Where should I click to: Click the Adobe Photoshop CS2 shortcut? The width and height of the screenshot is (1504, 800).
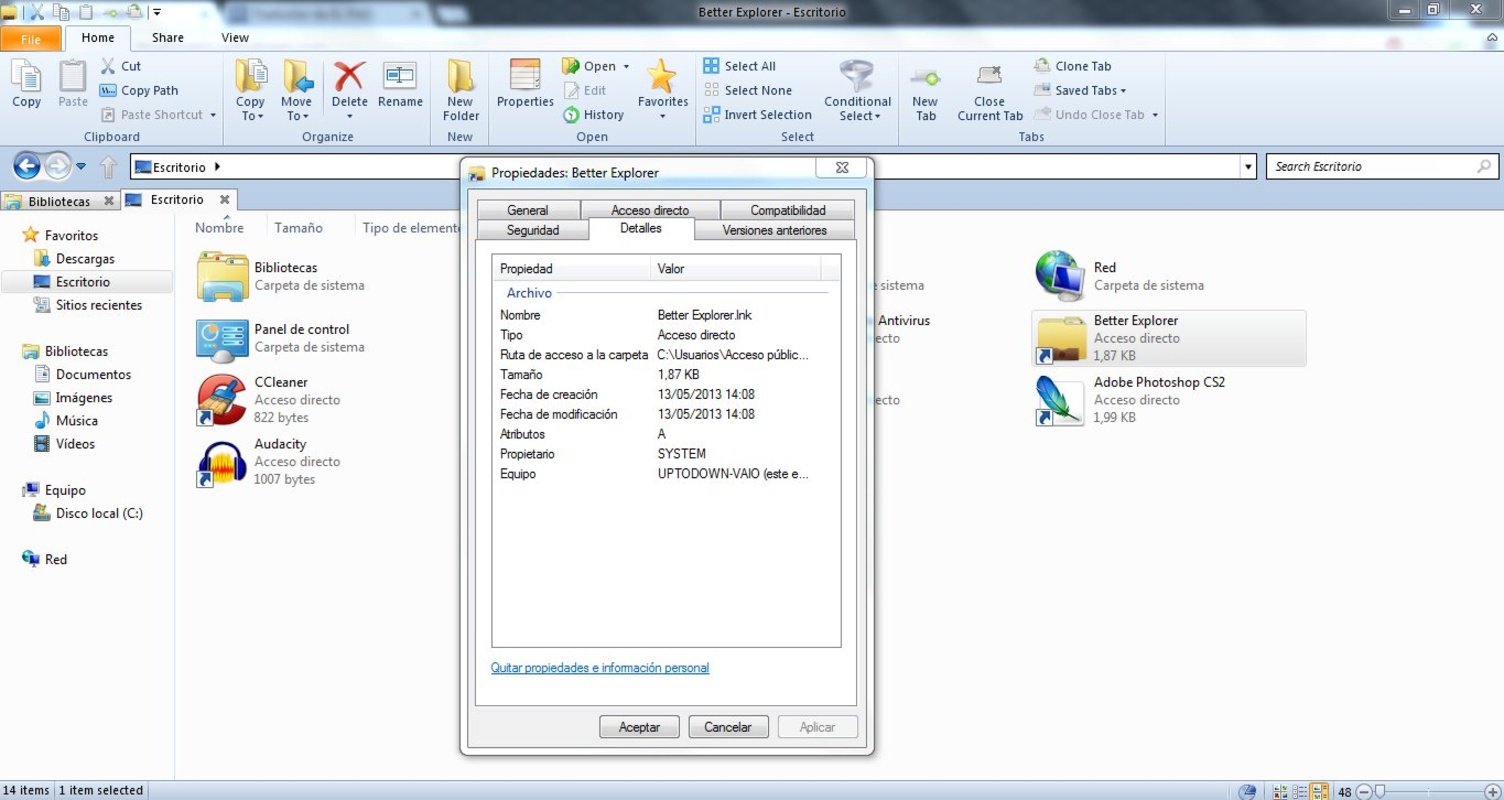1060,400
